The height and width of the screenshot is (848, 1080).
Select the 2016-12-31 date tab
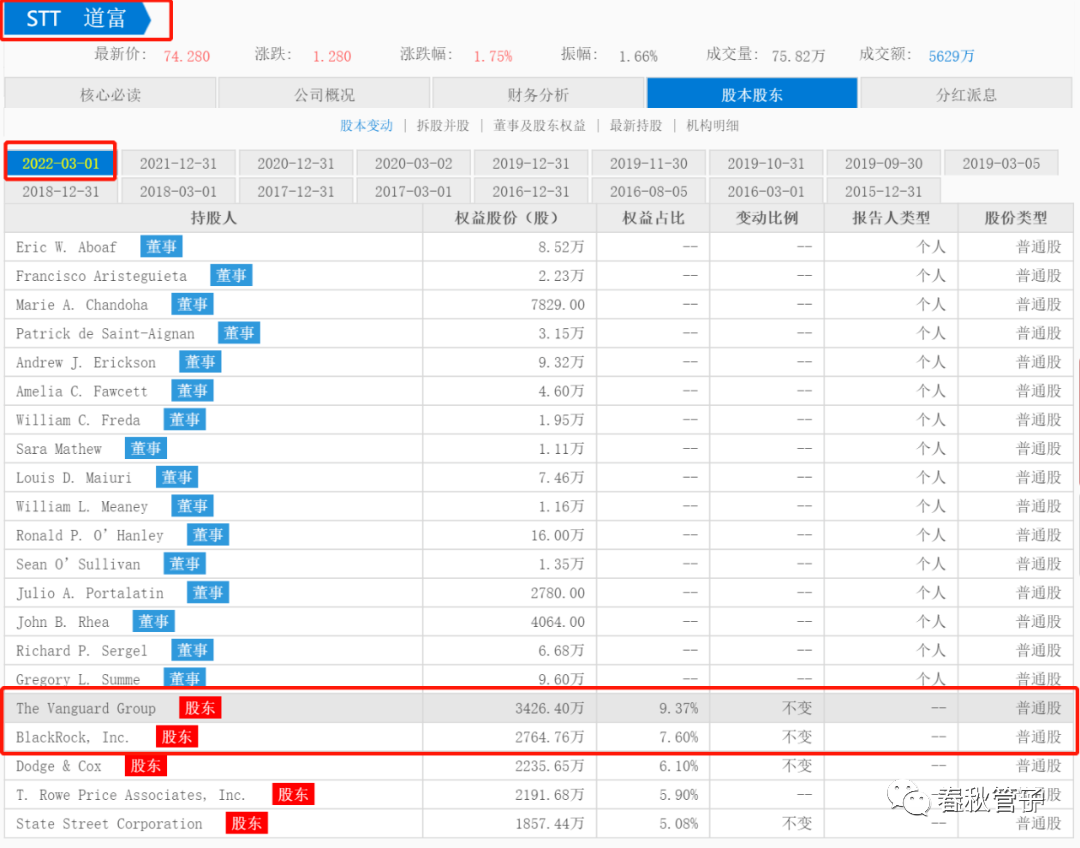[x=531, y=191]
